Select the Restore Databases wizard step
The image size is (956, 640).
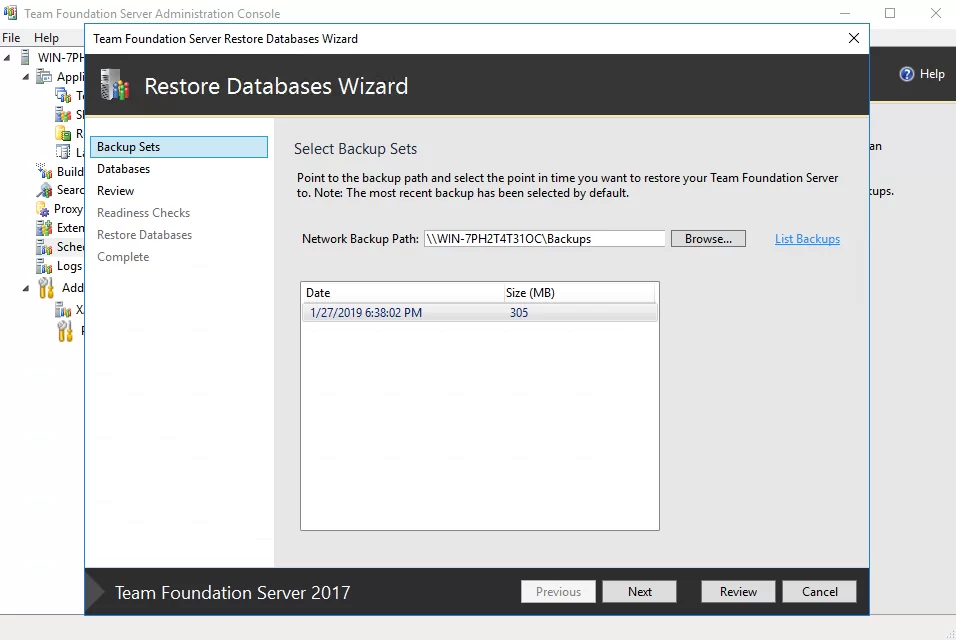(144, 235)
